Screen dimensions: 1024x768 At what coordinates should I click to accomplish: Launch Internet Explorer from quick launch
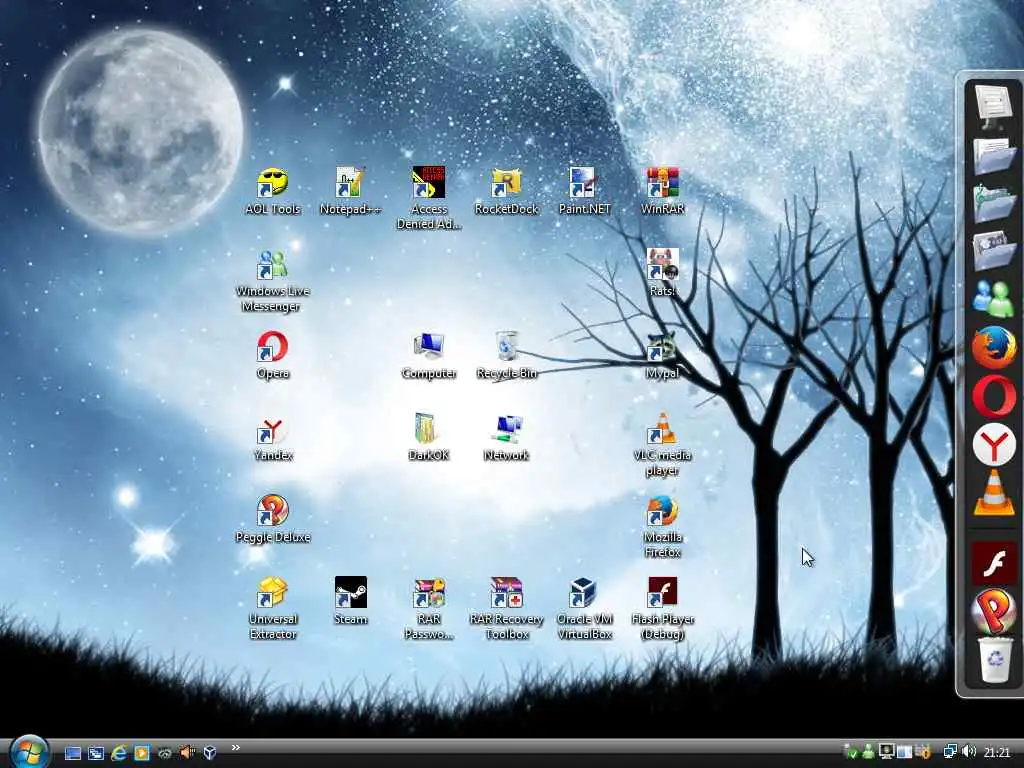pos(119,753)
